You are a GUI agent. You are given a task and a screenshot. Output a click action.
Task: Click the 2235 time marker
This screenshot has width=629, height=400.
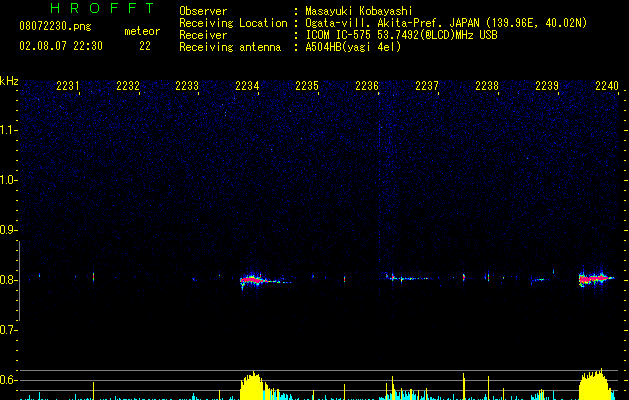pos(307,86)
